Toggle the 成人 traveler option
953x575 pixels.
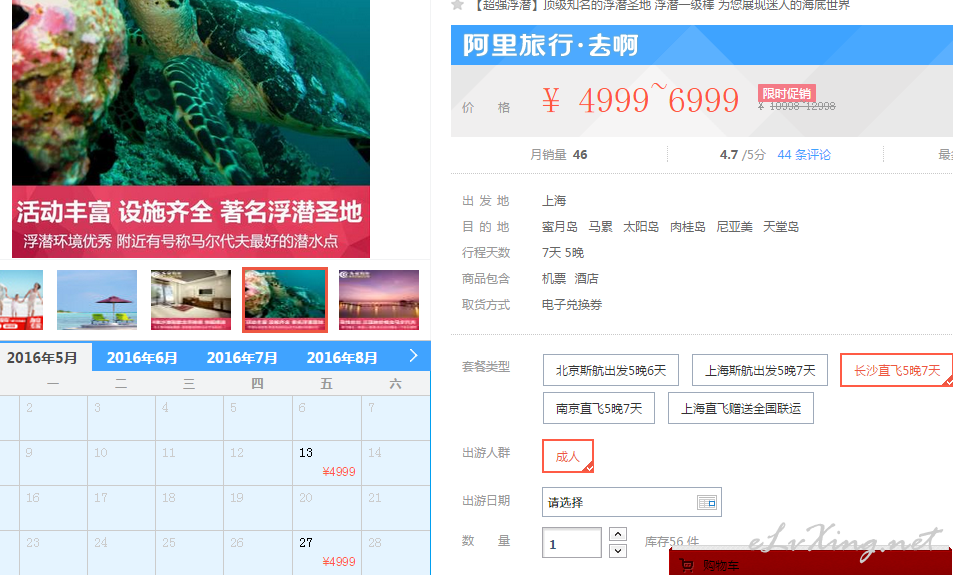point(568,456)
